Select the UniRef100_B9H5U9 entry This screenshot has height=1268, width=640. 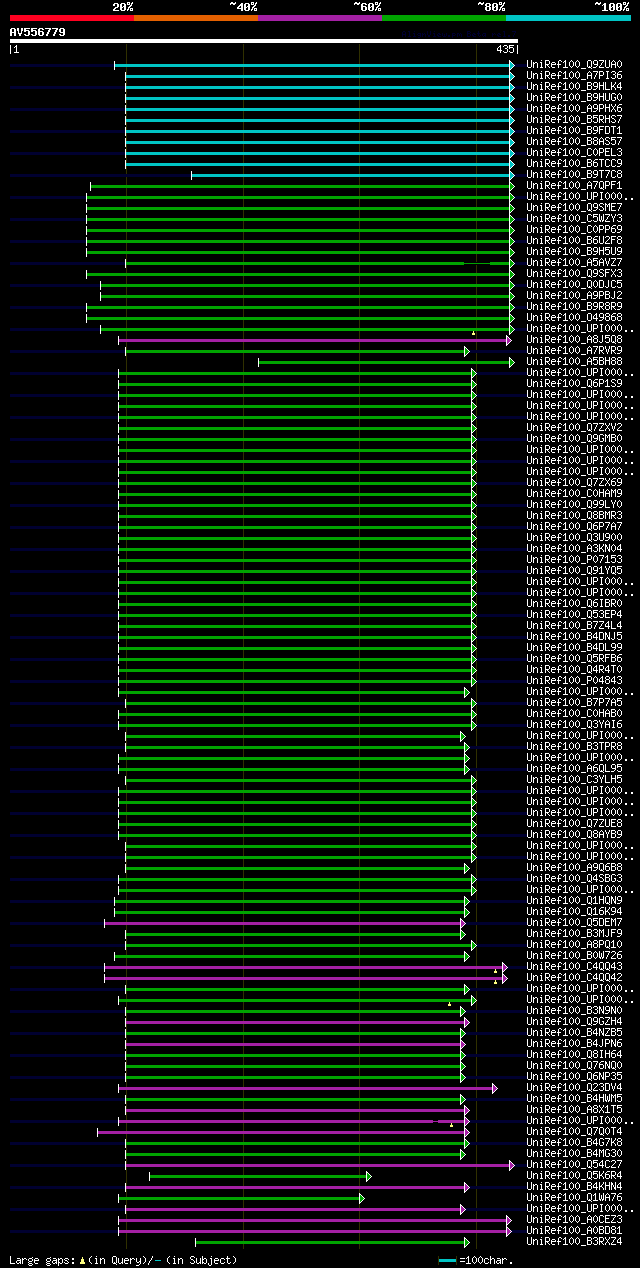(x=574, y=252)
